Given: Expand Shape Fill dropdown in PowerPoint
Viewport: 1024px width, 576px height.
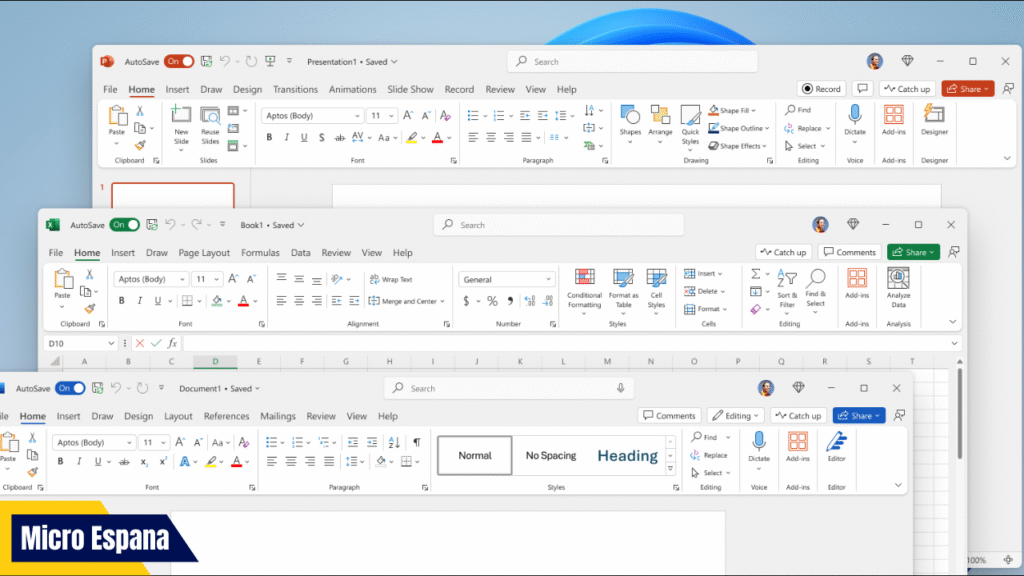Looking at the screenshot, I should pyautogui.click(x=754, y=110).
